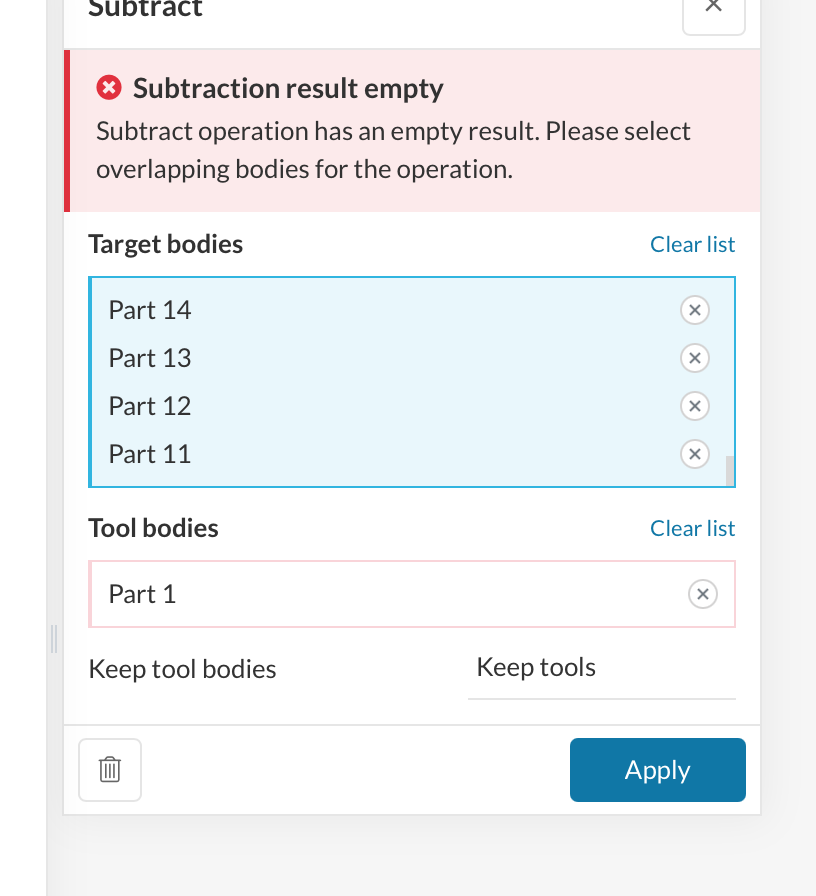The width and height of the screenshot is (816, 896).
Task: Select Part 14 in target bodies list
Action: point(150,310)
